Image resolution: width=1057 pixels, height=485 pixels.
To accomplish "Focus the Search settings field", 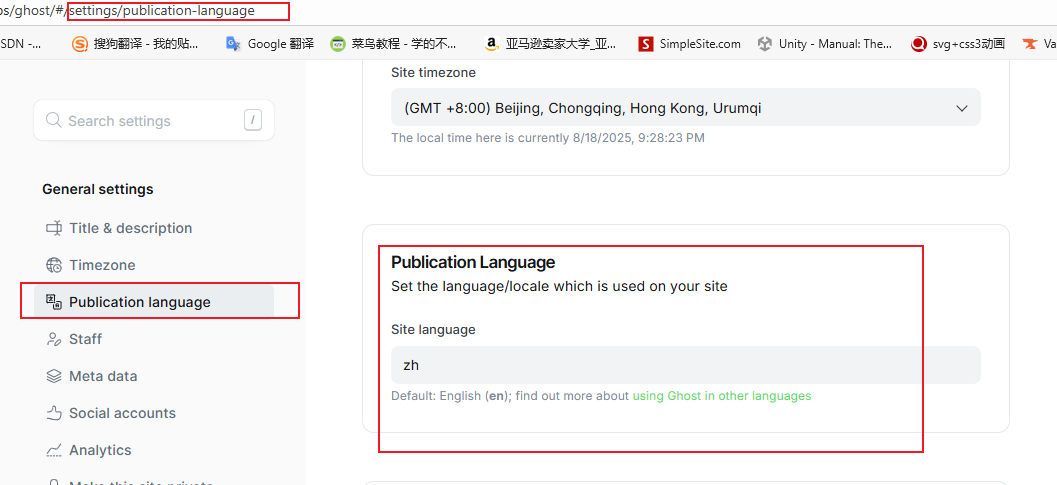I will [150, 121].
